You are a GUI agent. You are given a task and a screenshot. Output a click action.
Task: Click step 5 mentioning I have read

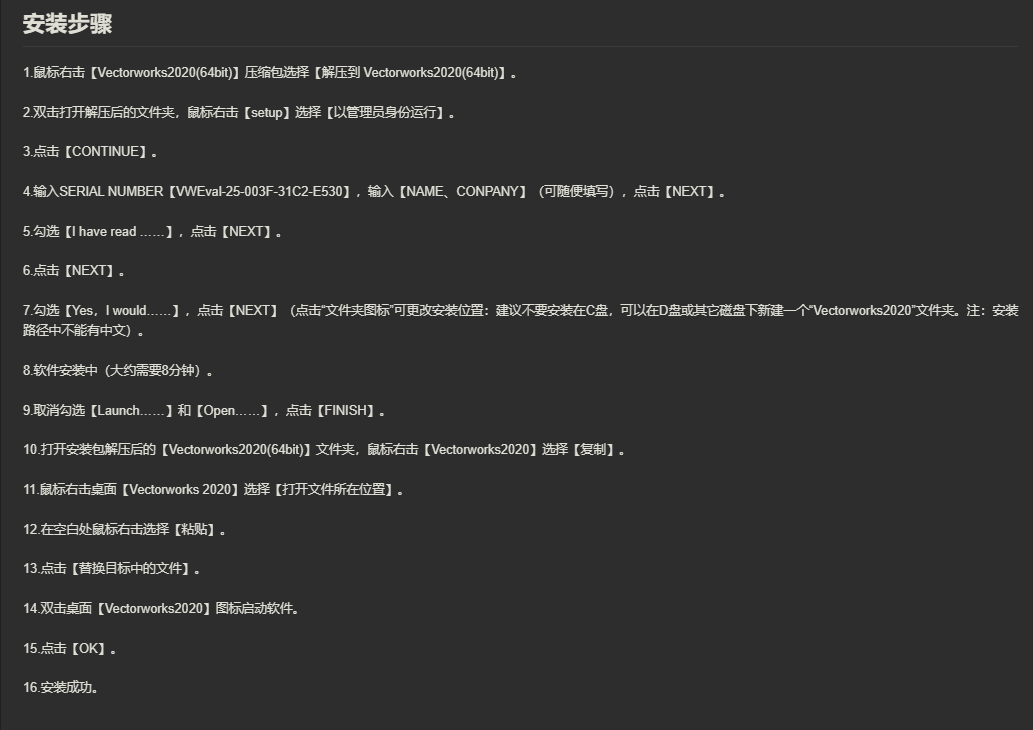tap(152, 231)
